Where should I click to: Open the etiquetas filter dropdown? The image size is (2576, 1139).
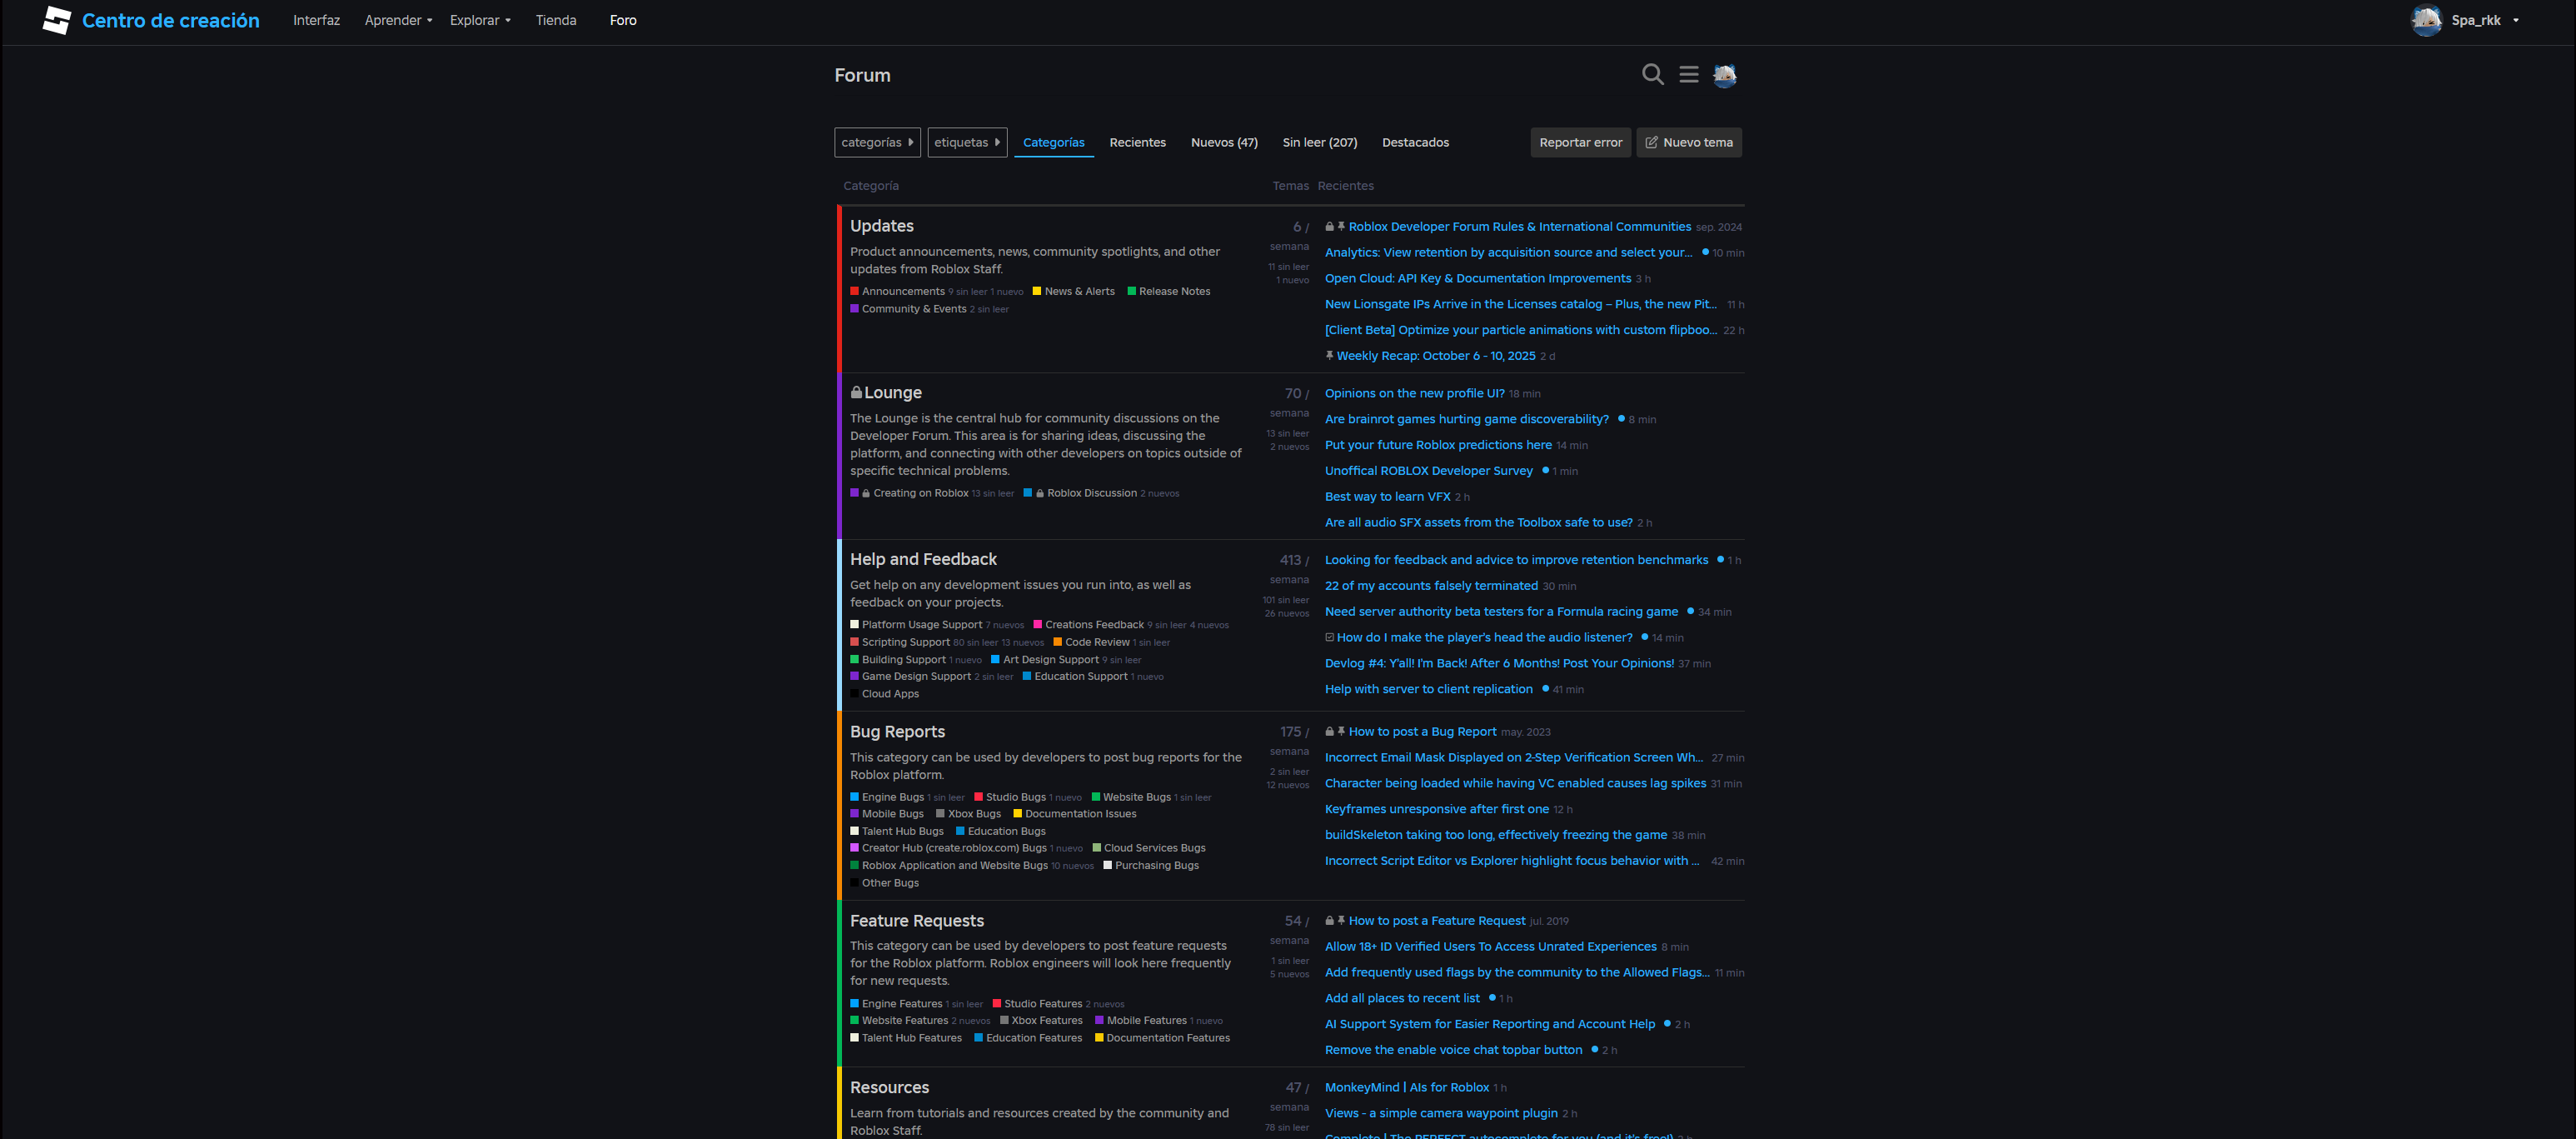(x=966, y=143)
